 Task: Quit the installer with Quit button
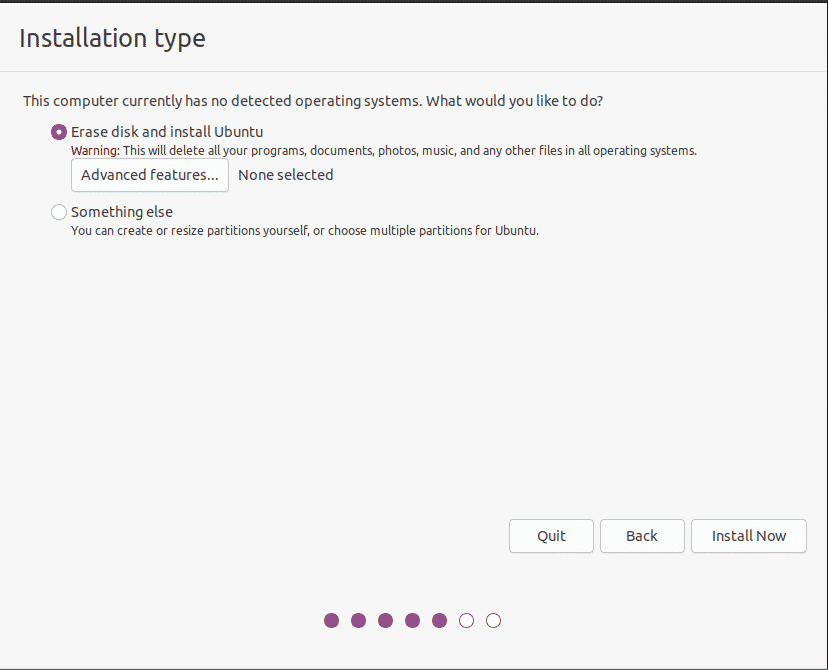coord(551,536)
